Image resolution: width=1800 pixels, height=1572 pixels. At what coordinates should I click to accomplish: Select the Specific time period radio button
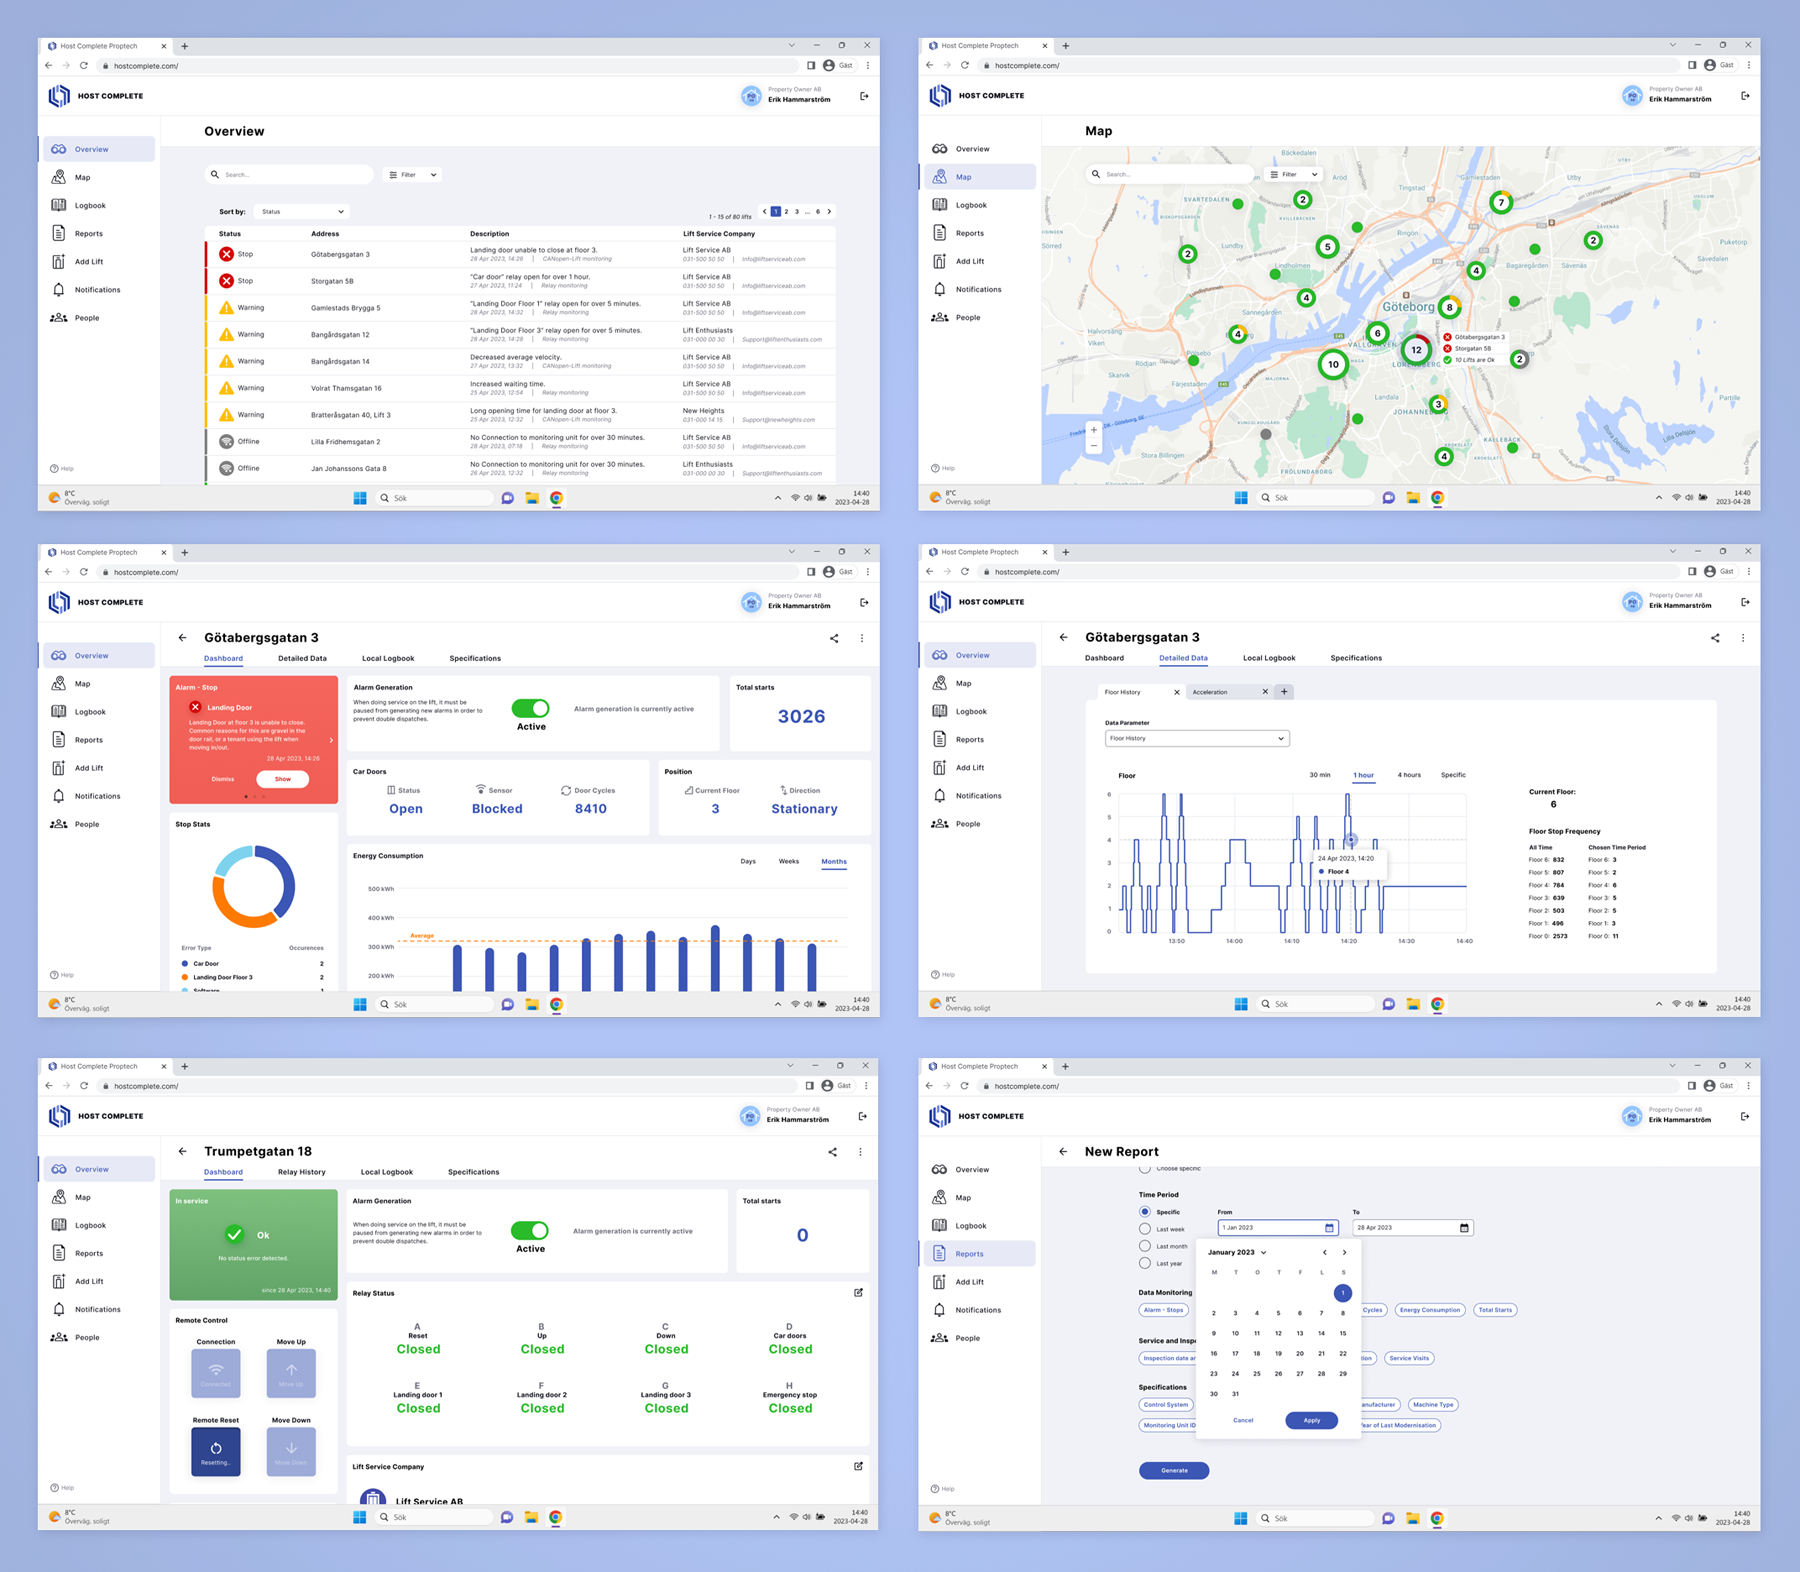1145,1212
